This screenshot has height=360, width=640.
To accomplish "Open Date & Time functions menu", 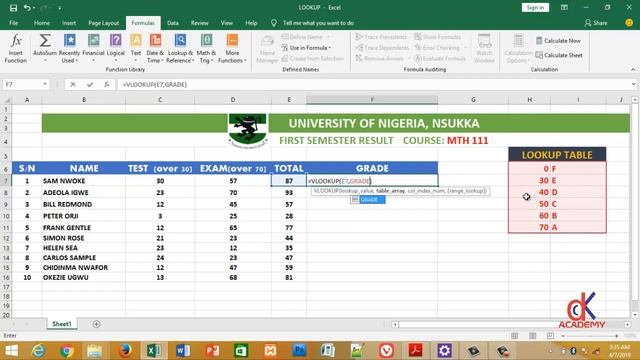I will coord(155,49).
